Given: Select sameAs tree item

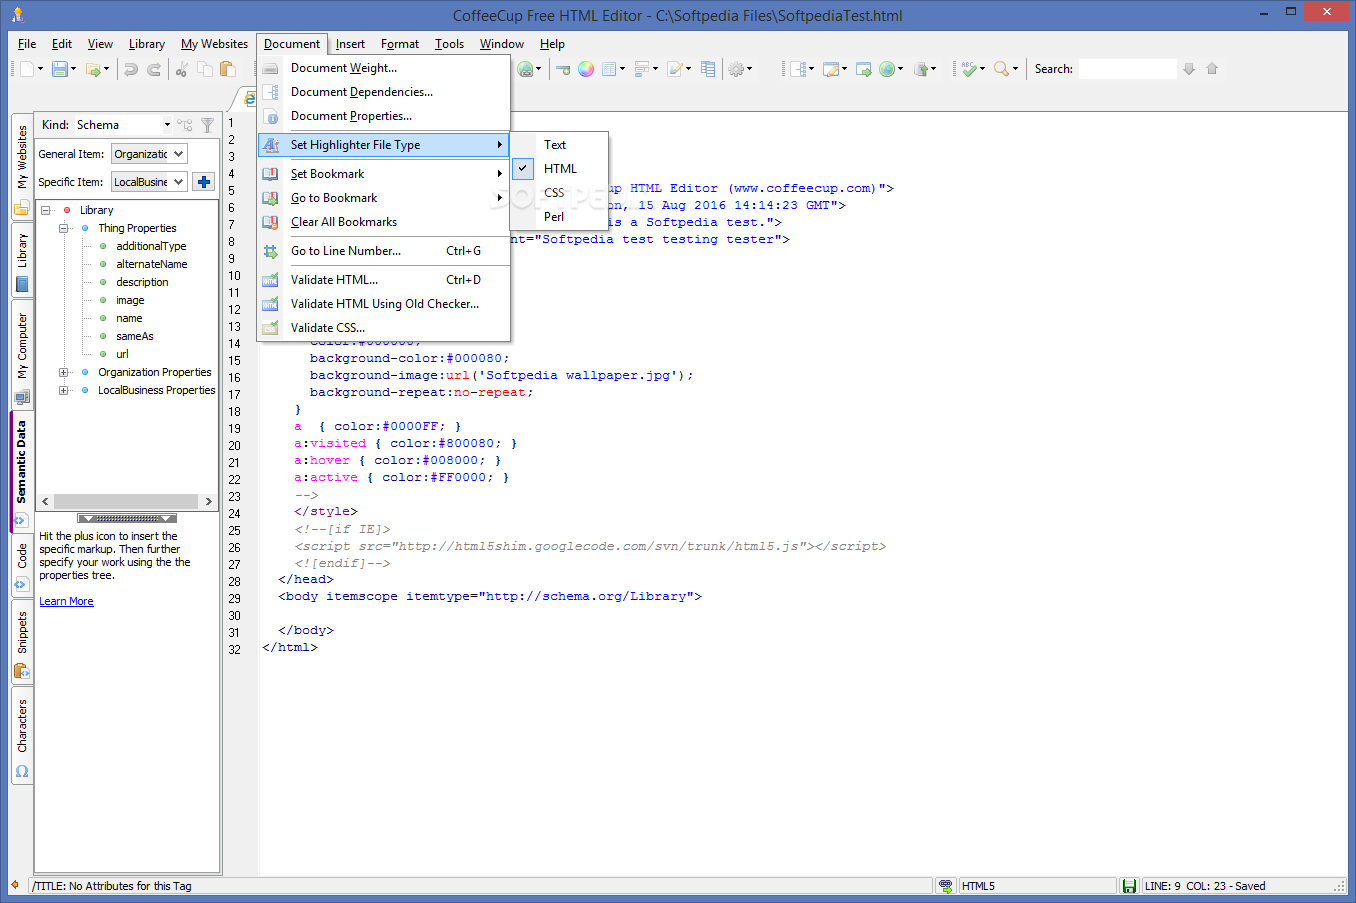Looking at the screenshot, I should click(135, 336).
